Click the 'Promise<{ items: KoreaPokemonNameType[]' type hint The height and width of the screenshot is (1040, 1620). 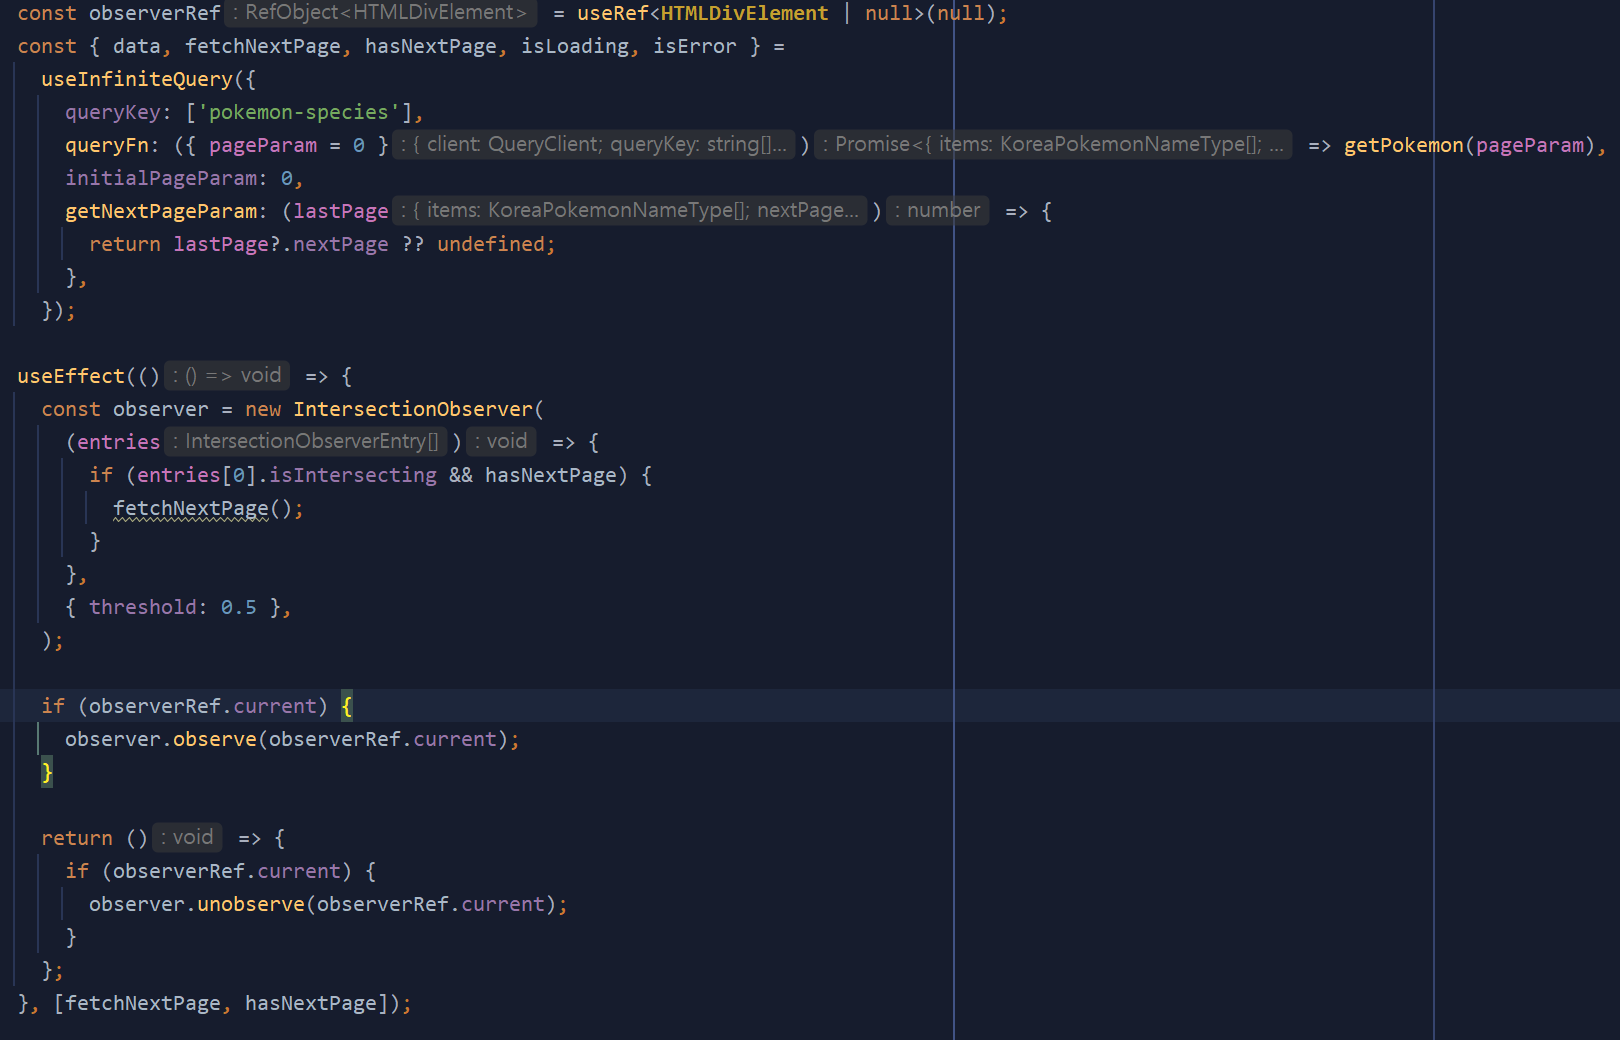pyautogui.click(x=1053, y=144)
